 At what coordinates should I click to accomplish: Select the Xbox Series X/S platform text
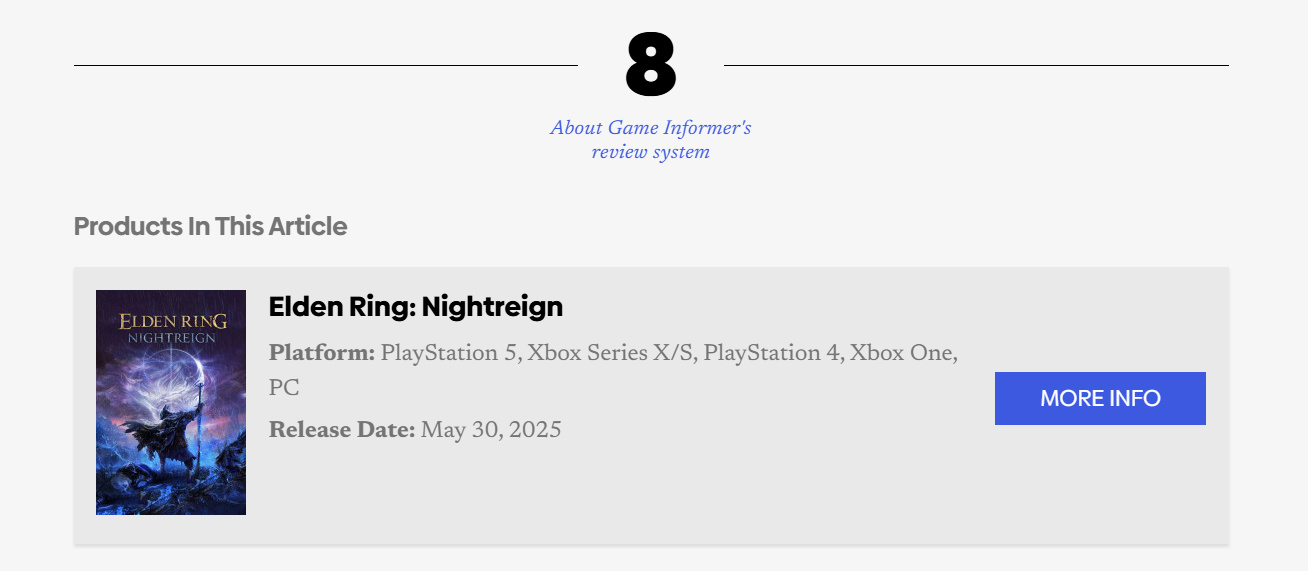(x=610, y=354)
